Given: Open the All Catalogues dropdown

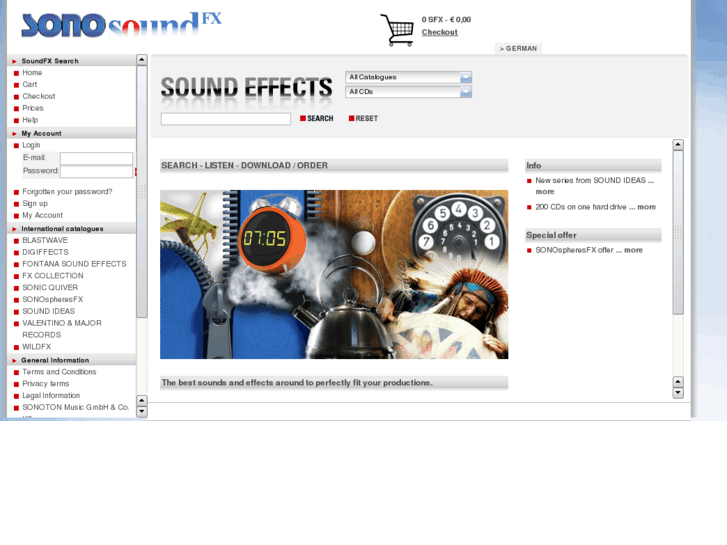Looking at the screenshot, I should (x=408, y=77).
